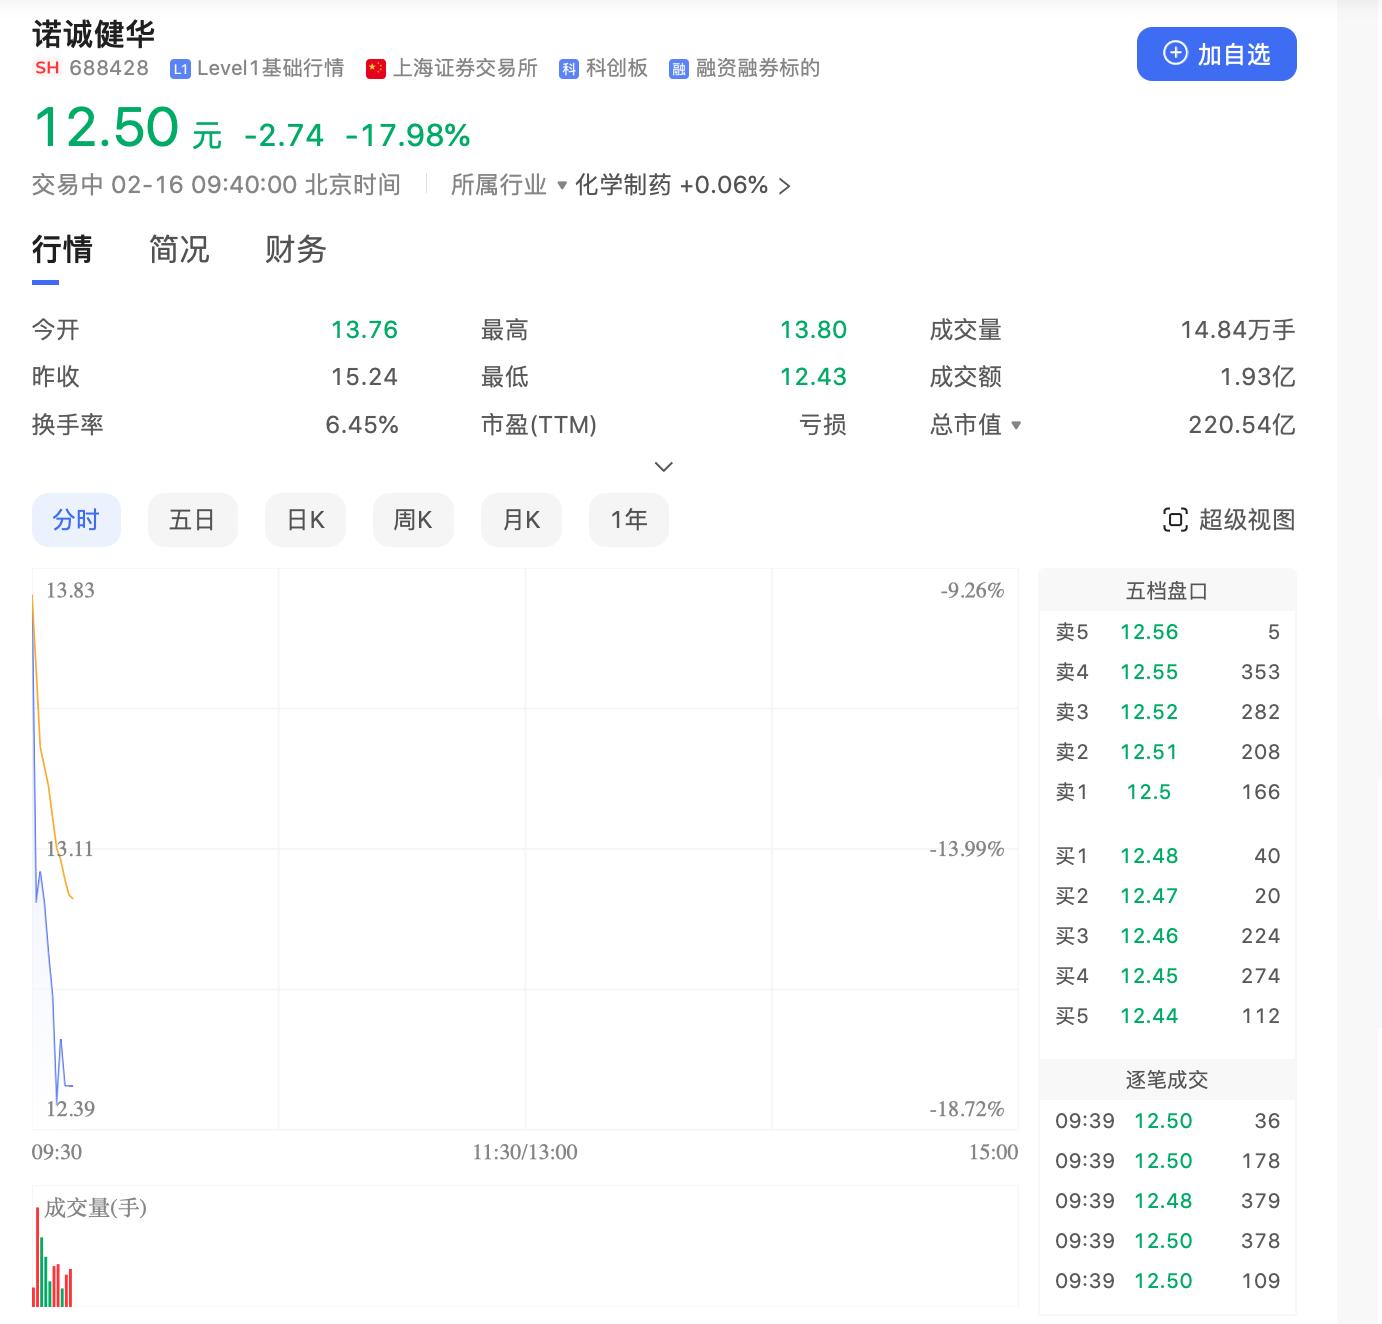Click the 卖4 price 12.55
The image size is (1382, 1324).
1149,672
